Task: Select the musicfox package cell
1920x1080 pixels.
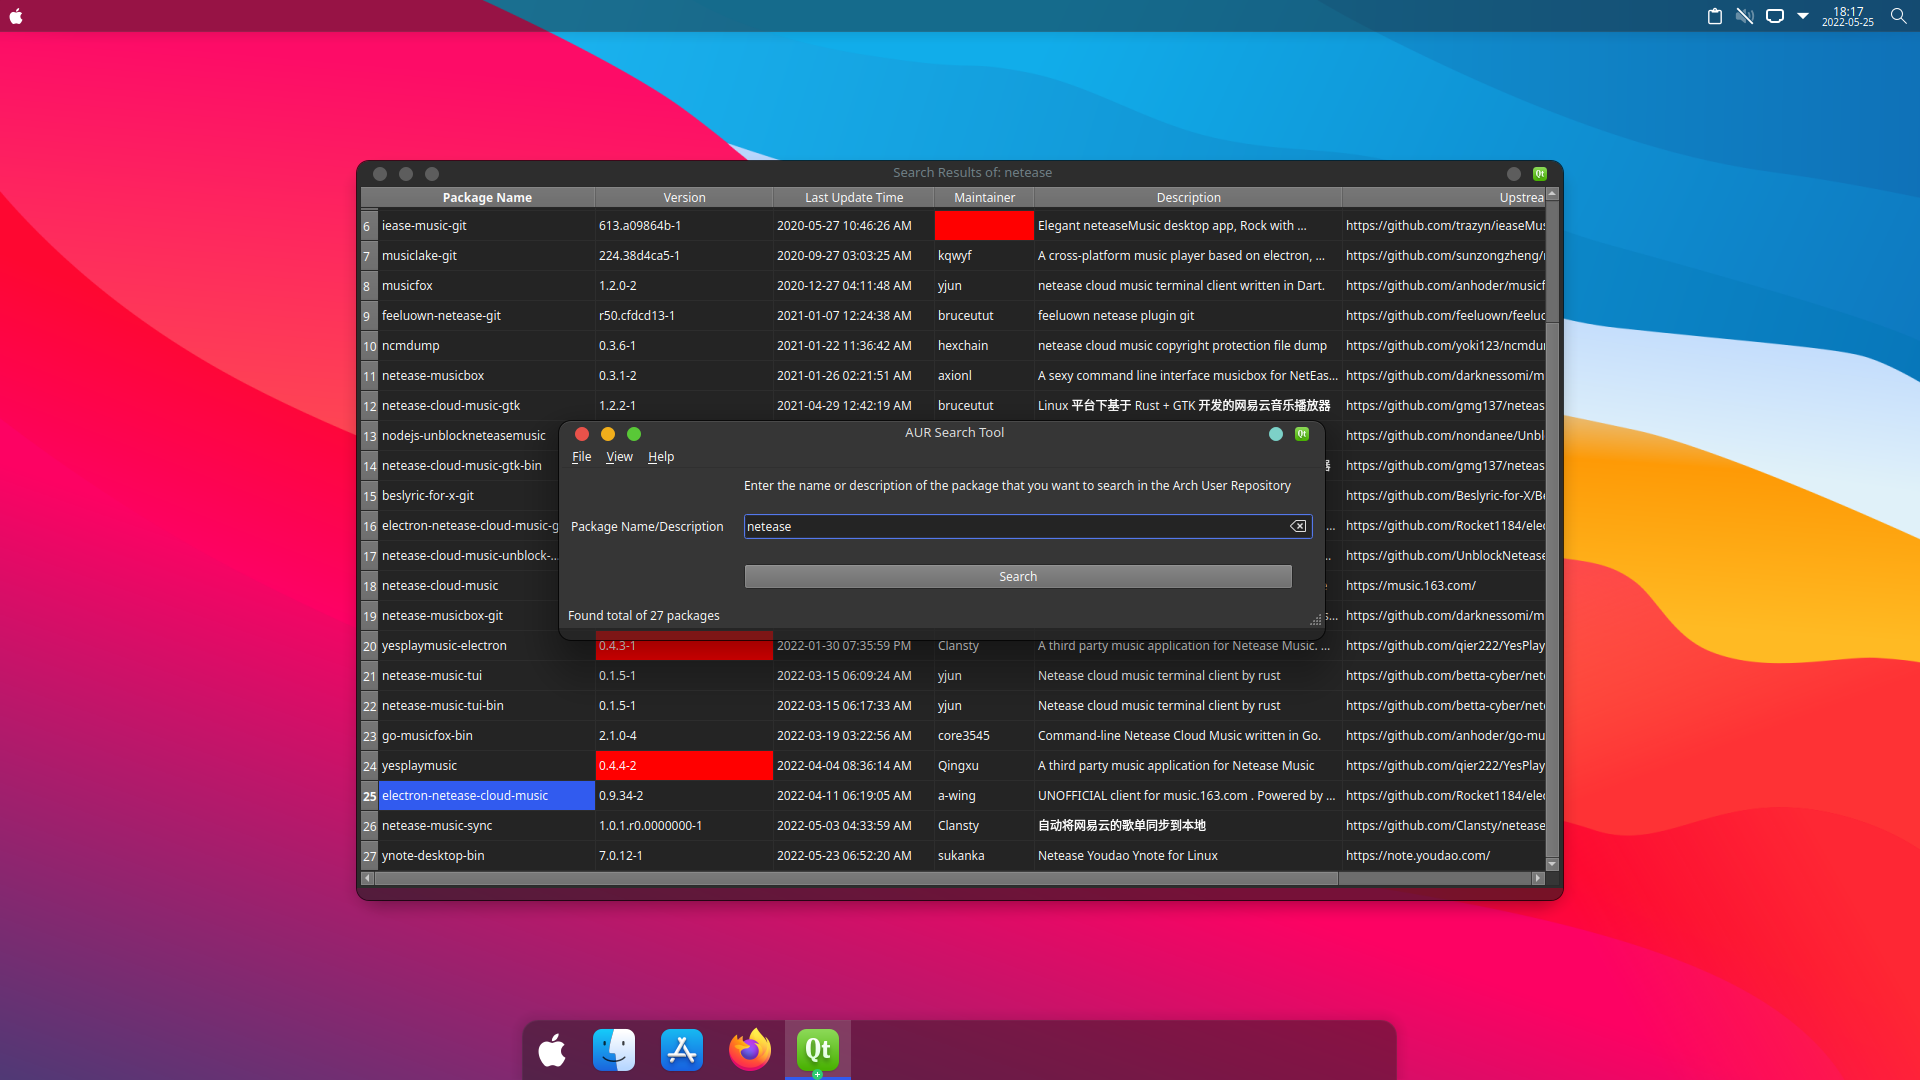Action: 487,286
